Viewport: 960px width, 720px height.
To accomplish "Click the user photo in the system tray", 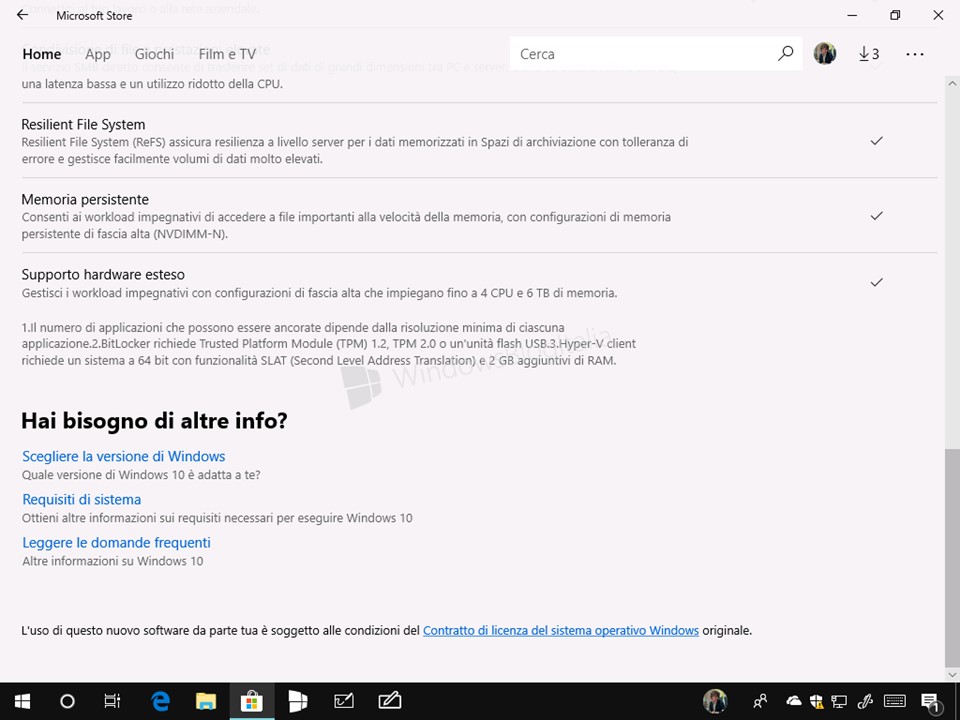I will (715, 701).
